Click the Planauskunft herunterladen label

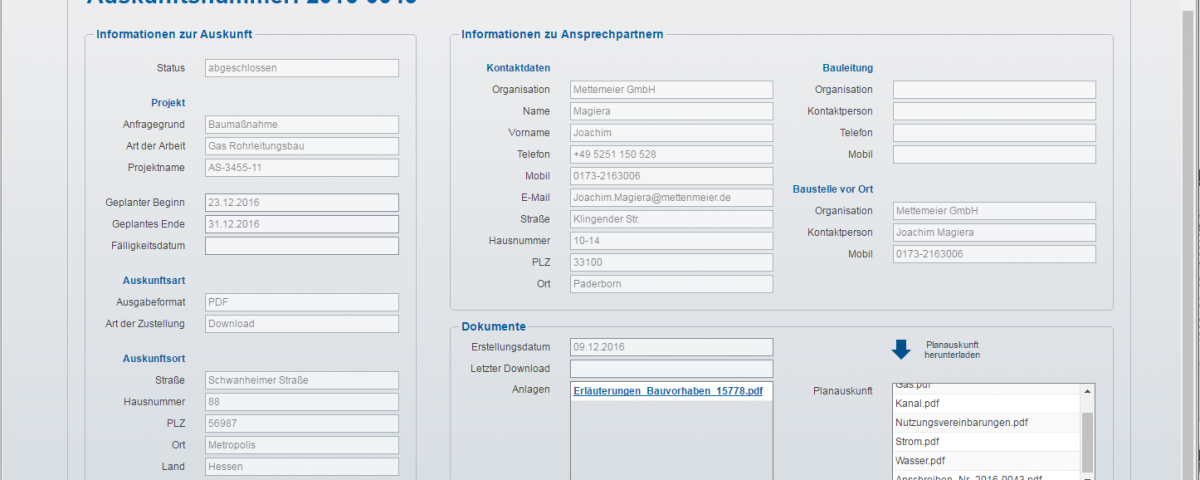point(951,349)
